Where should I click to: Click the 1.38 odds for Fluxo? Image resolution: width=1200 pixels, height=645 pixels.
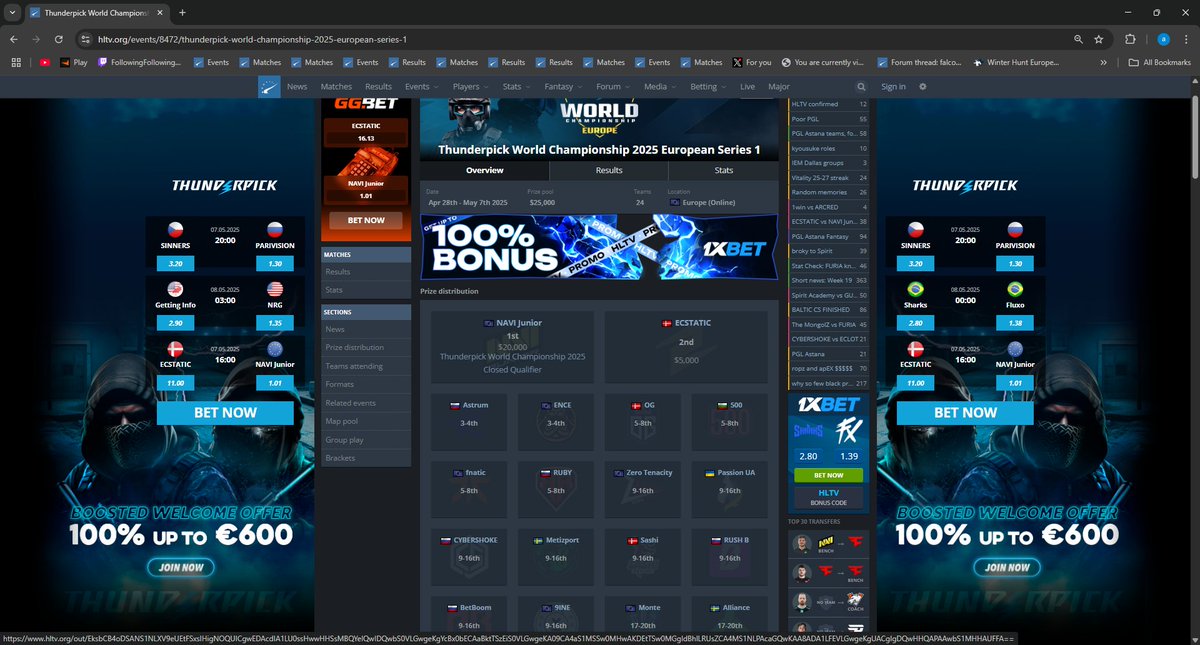1015,325
